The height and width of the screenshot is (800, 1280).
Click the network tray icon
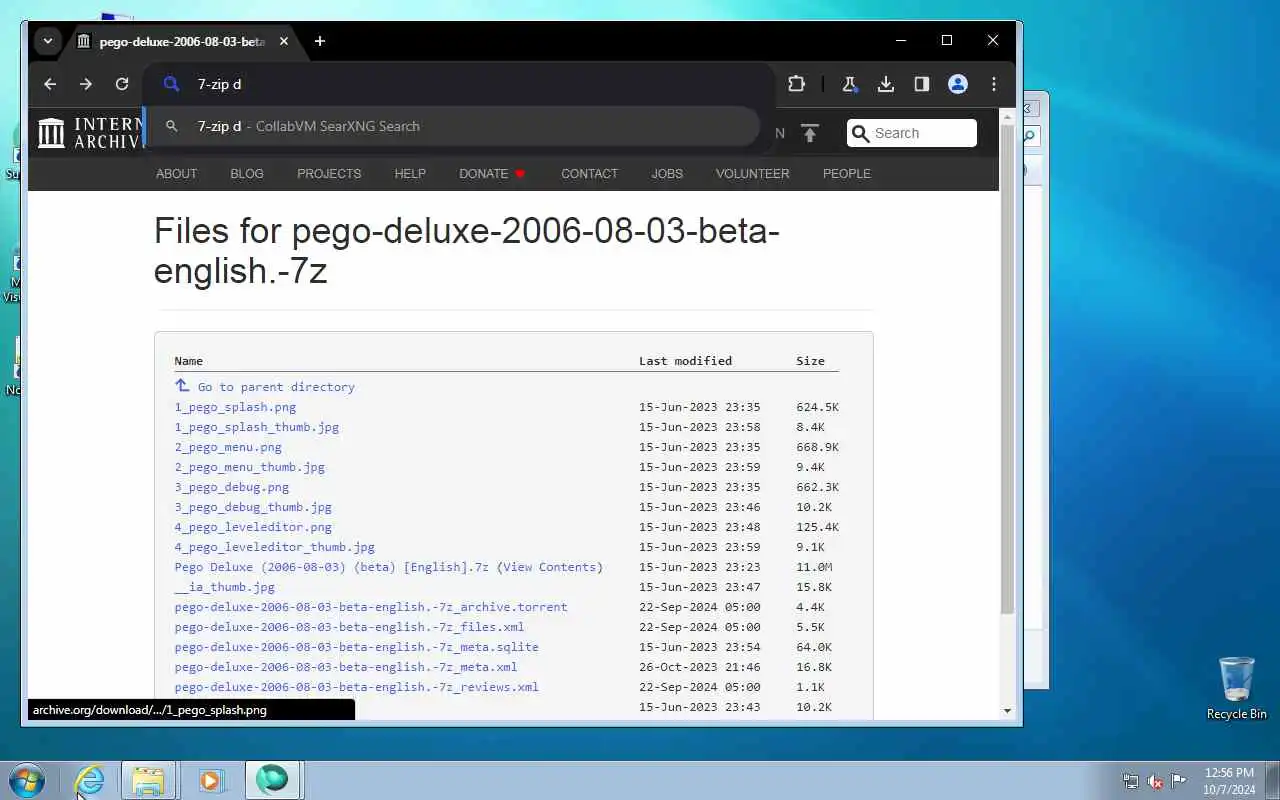click(1131, 781)
